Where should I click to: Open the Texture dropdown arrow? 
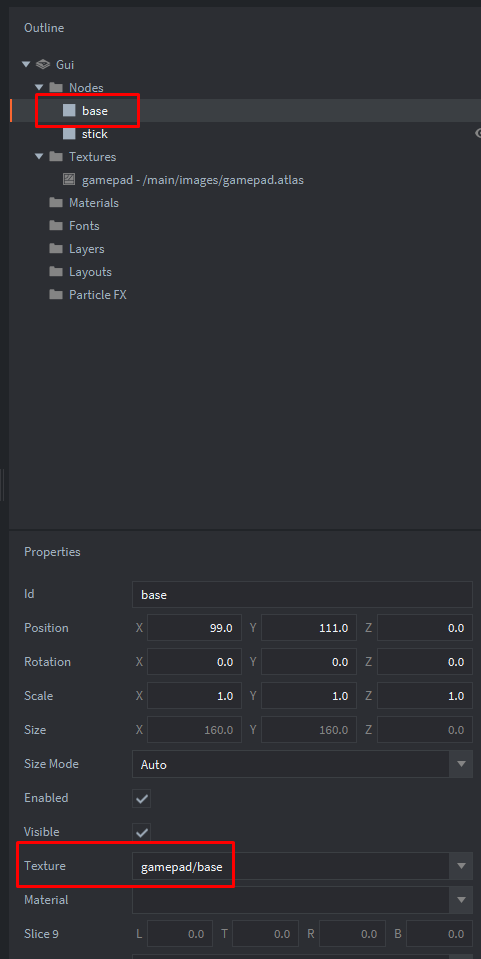point(461,866)
